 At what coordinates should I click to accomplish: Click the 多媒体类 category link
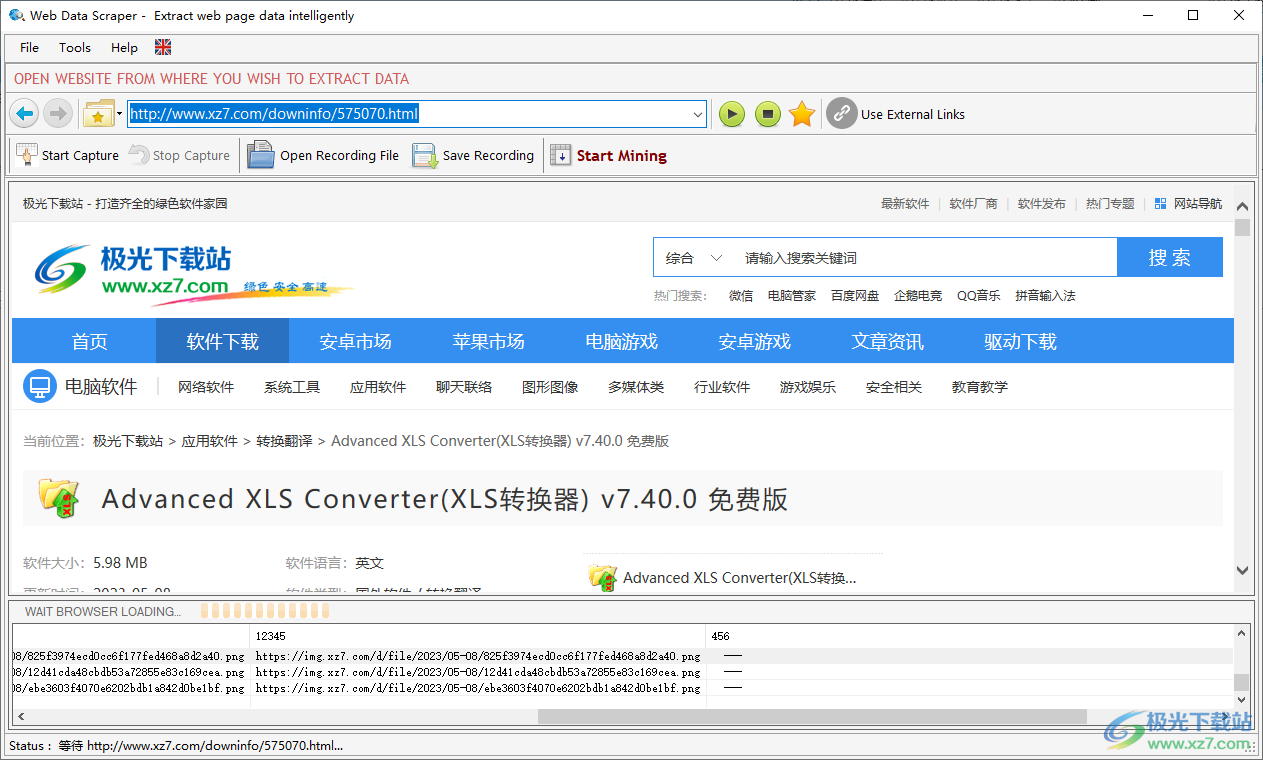[636, 387]
